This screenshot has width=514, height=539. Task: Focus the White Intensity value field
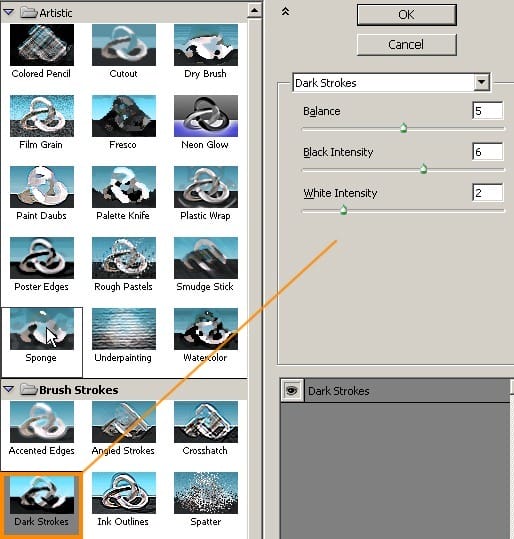[488, 192]
